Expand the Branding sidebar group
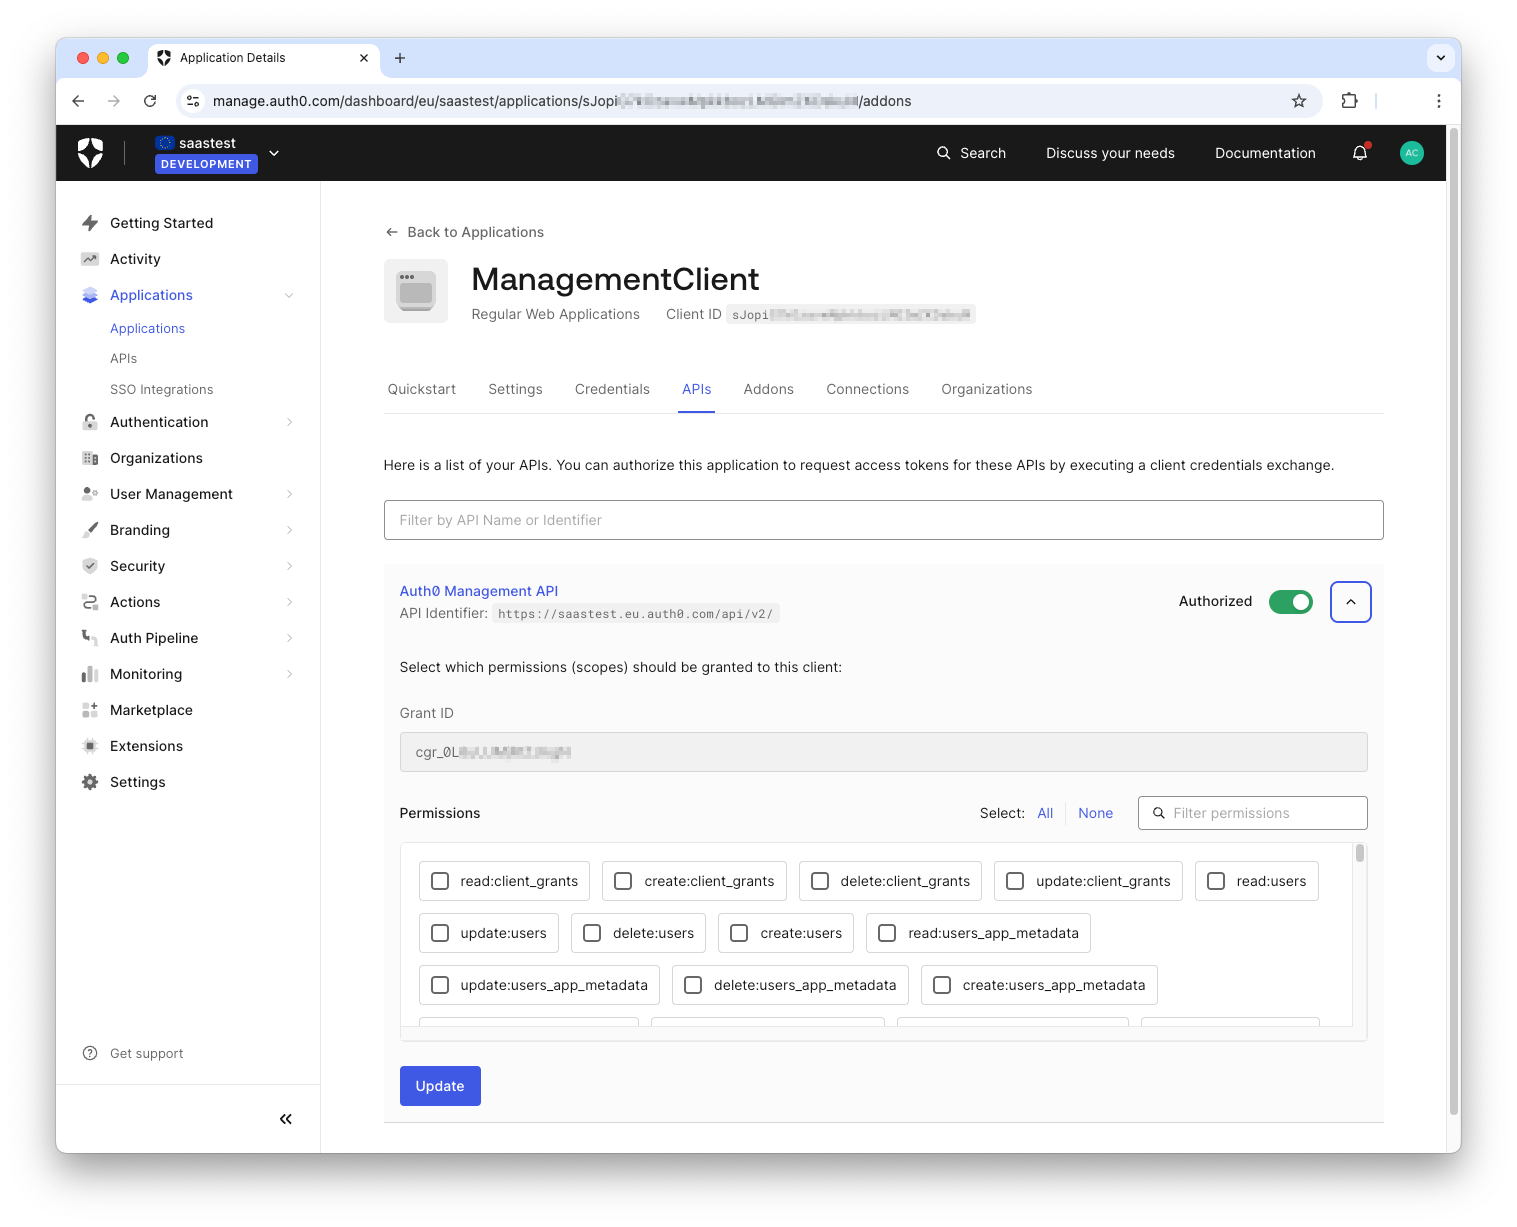This screenshot has width=1517, height=1227. [289, 530]
